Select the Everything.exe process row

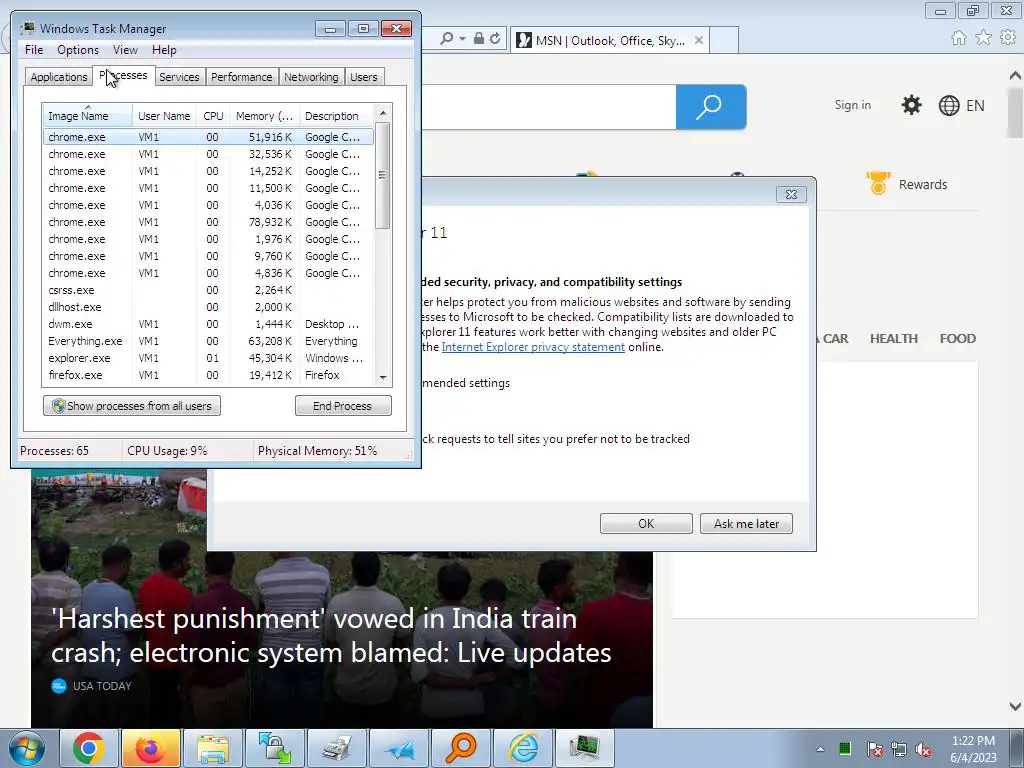(x=208, y=341)
